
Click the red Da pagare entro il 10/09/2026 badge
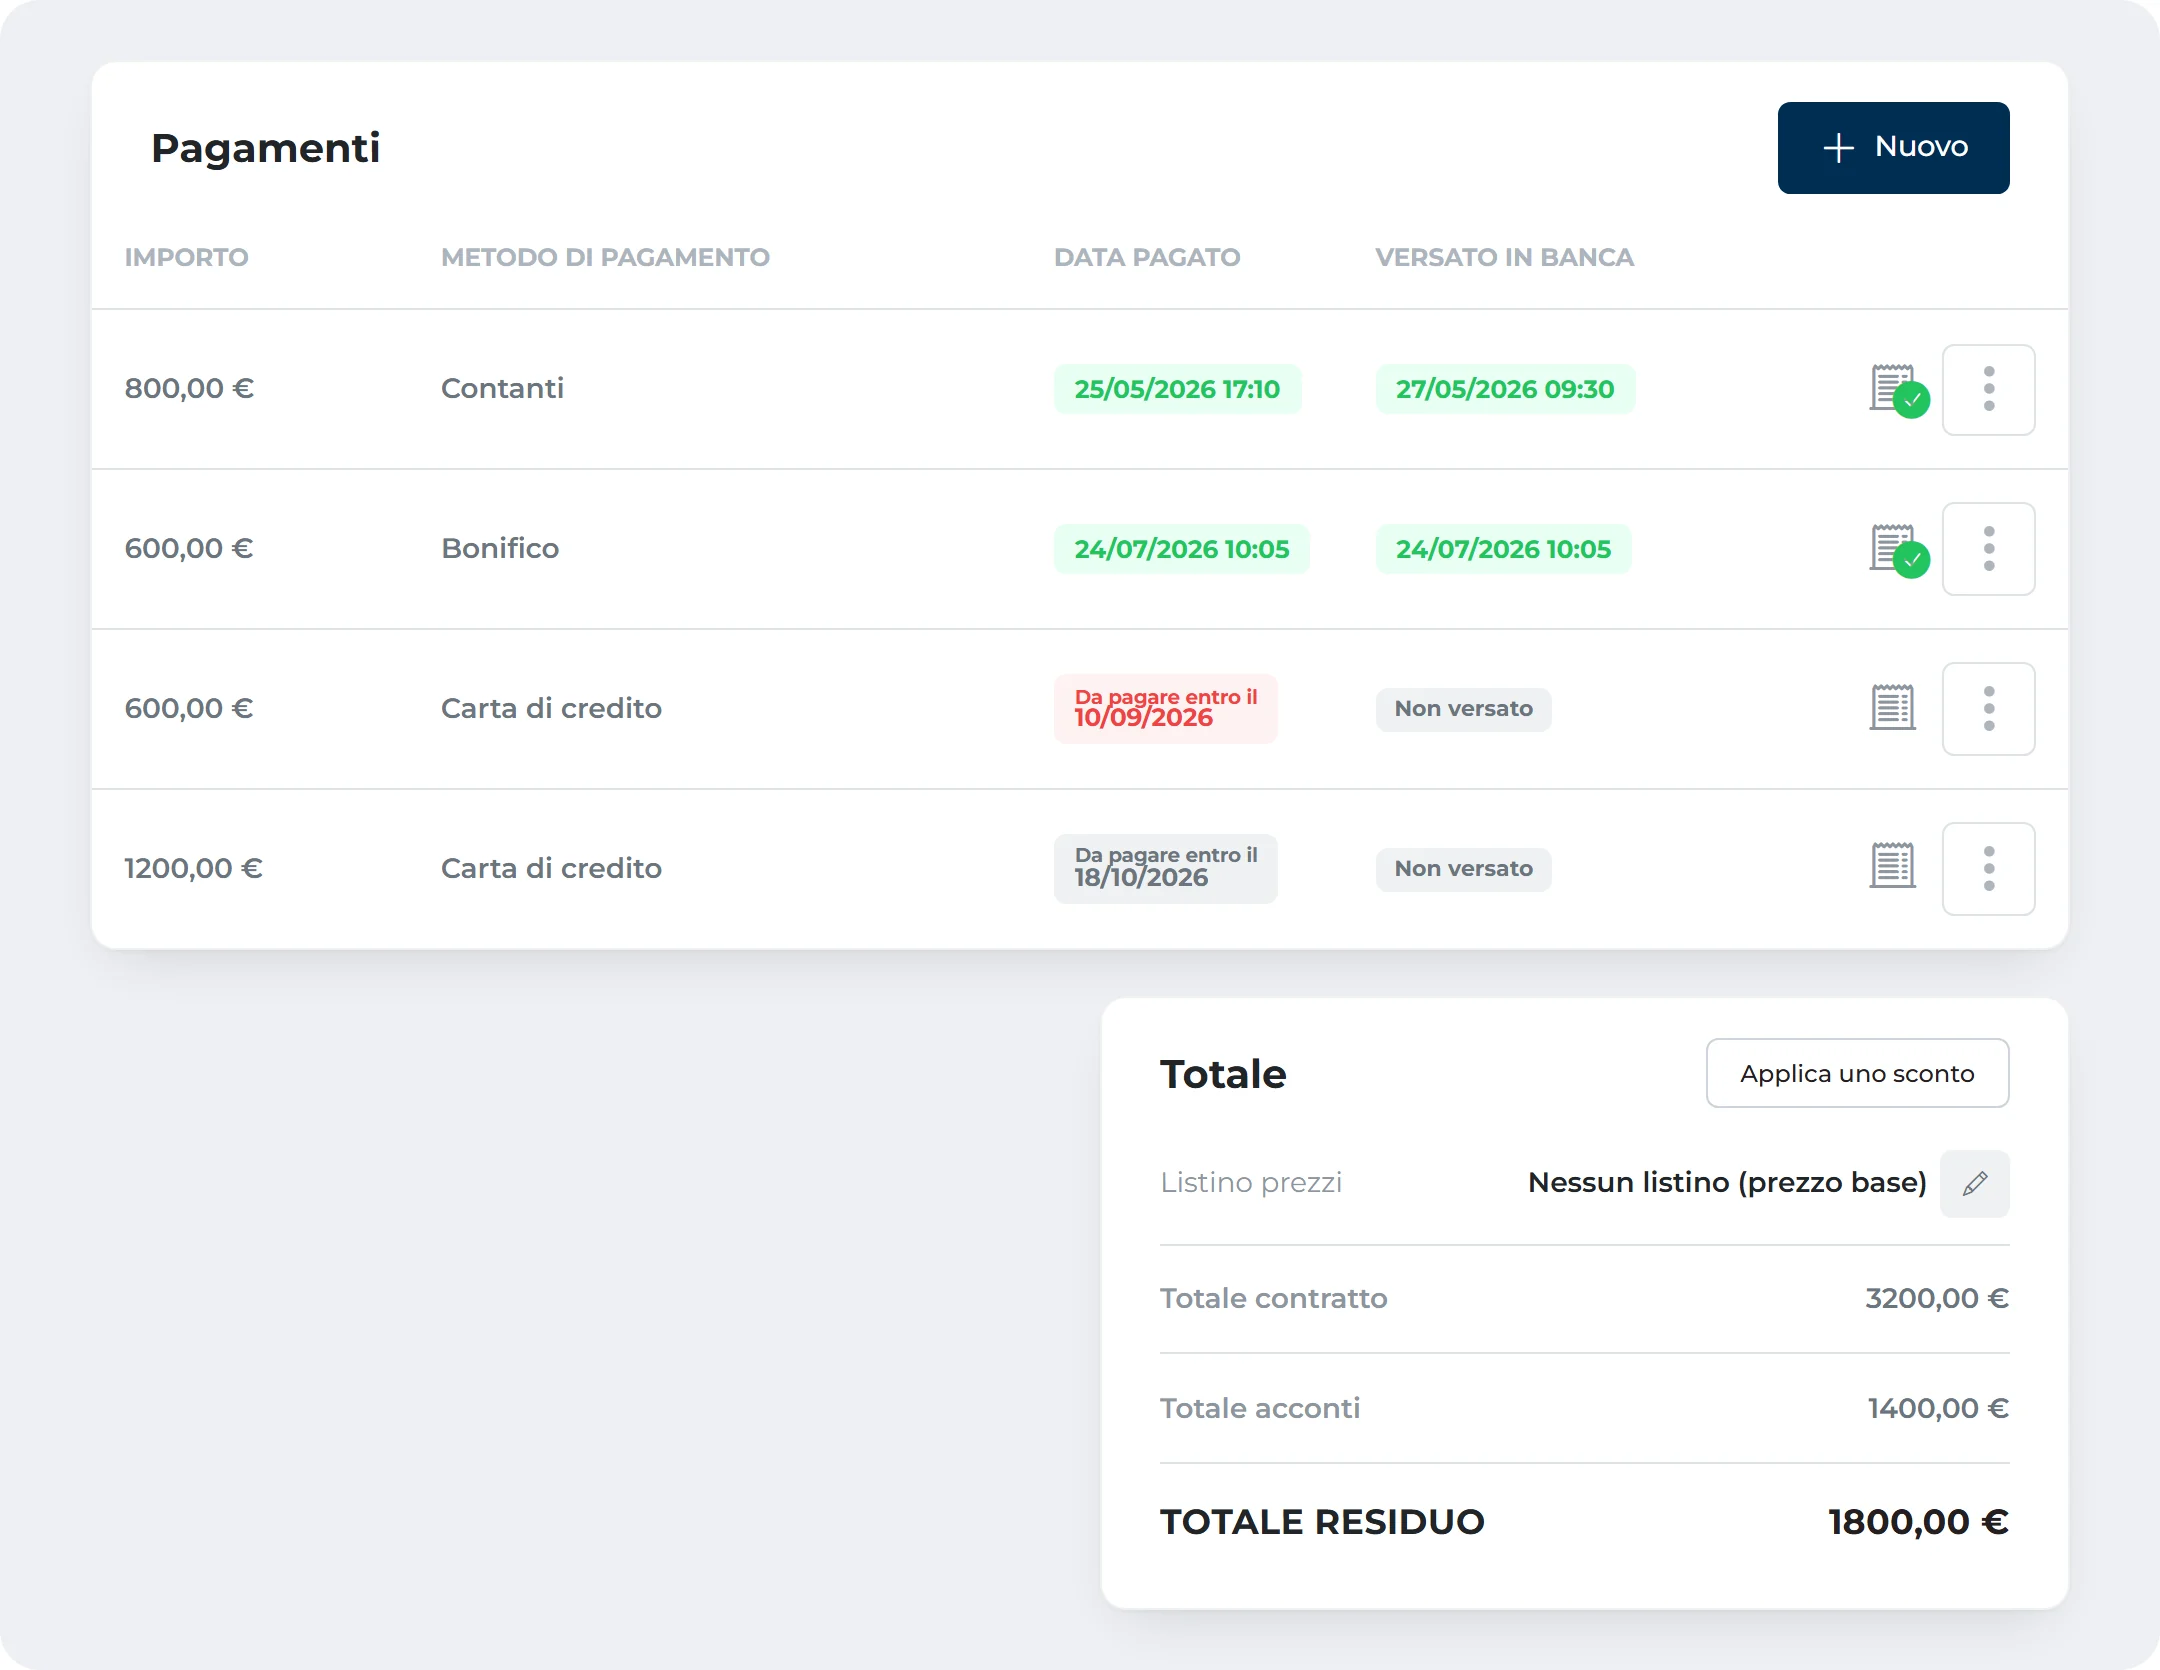tap(1166, 708)
